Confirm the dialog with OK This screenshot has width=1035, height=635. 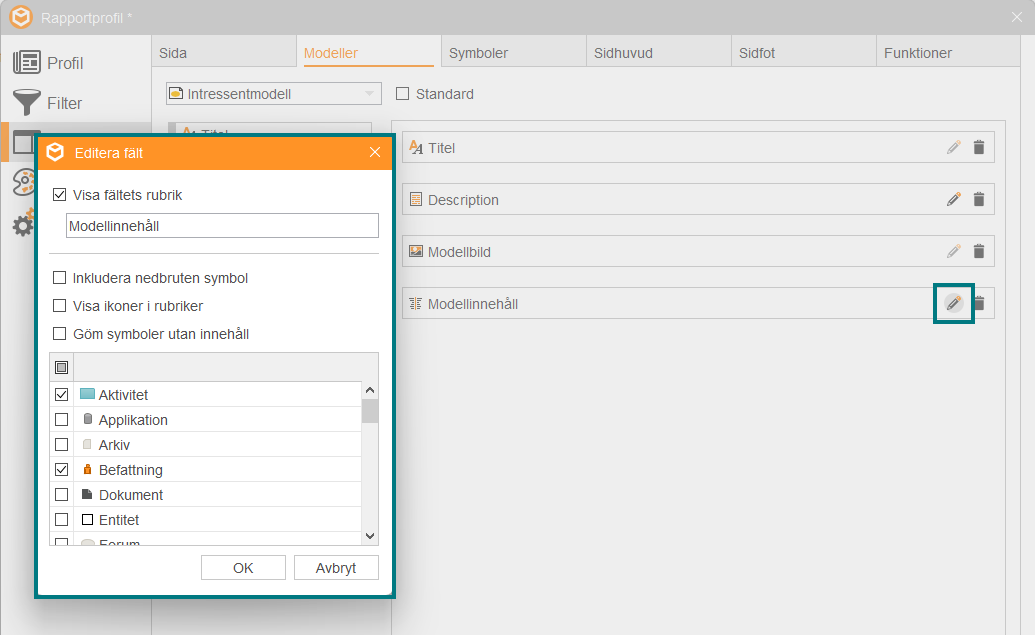click(x=243, y=568)
